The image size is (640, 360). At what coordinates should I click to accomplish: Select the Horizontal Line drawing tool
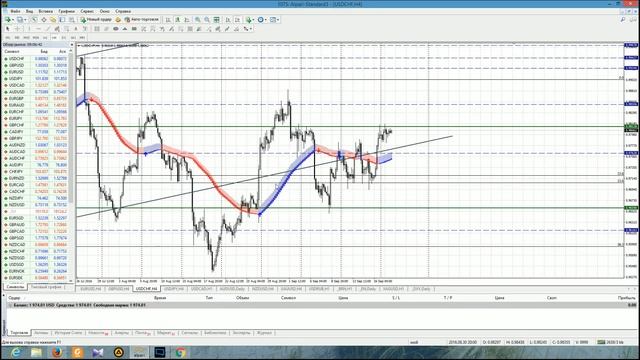tap(38, 29)
